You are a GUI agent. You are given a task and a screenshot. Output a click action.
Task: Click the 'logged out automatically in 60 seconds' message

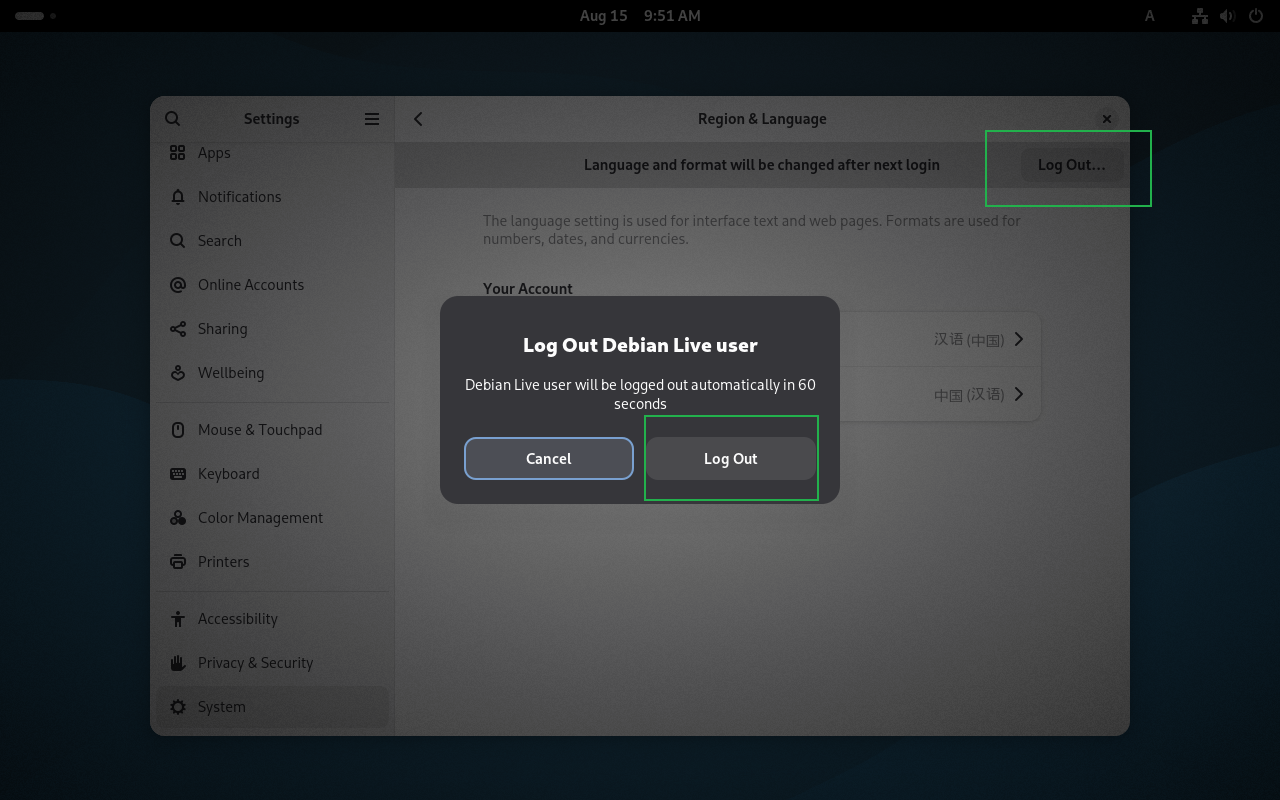point(640,394)
